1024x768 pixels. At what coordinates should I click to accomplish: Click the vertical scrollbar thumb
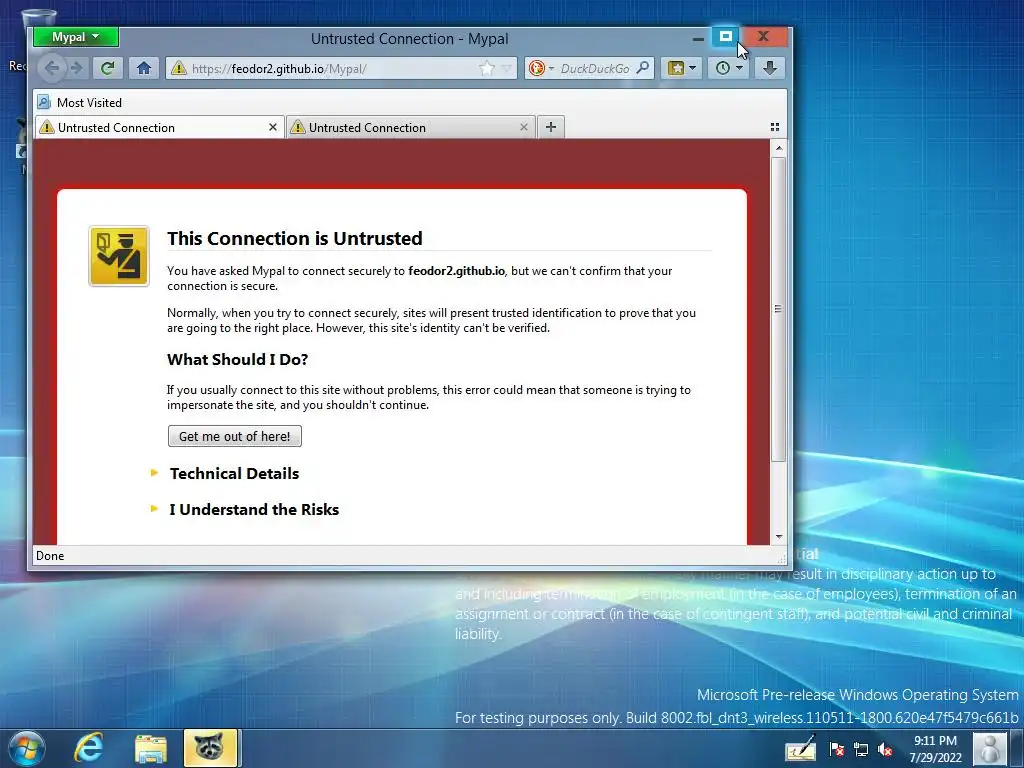coord(778,309)
